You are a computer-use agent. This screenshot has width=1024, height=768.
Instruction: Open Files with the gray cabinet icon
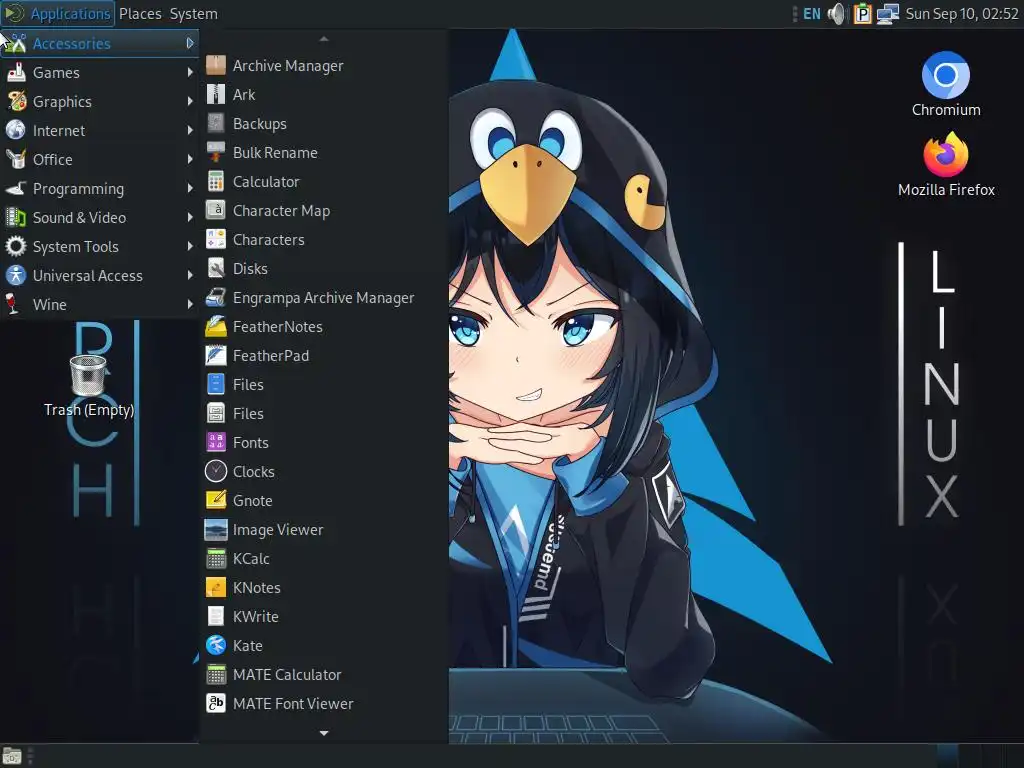[x=324, y=413]
